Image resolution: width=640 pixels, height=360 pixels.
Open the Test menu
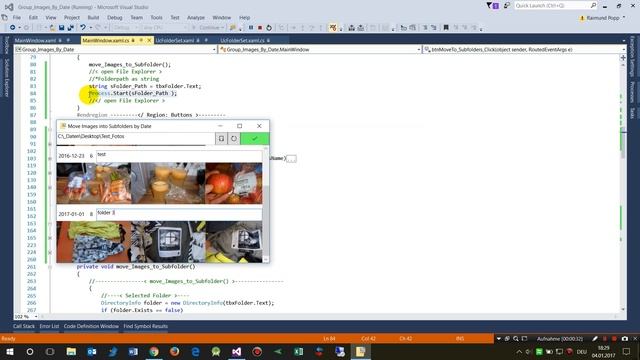(x=175, y=18)
